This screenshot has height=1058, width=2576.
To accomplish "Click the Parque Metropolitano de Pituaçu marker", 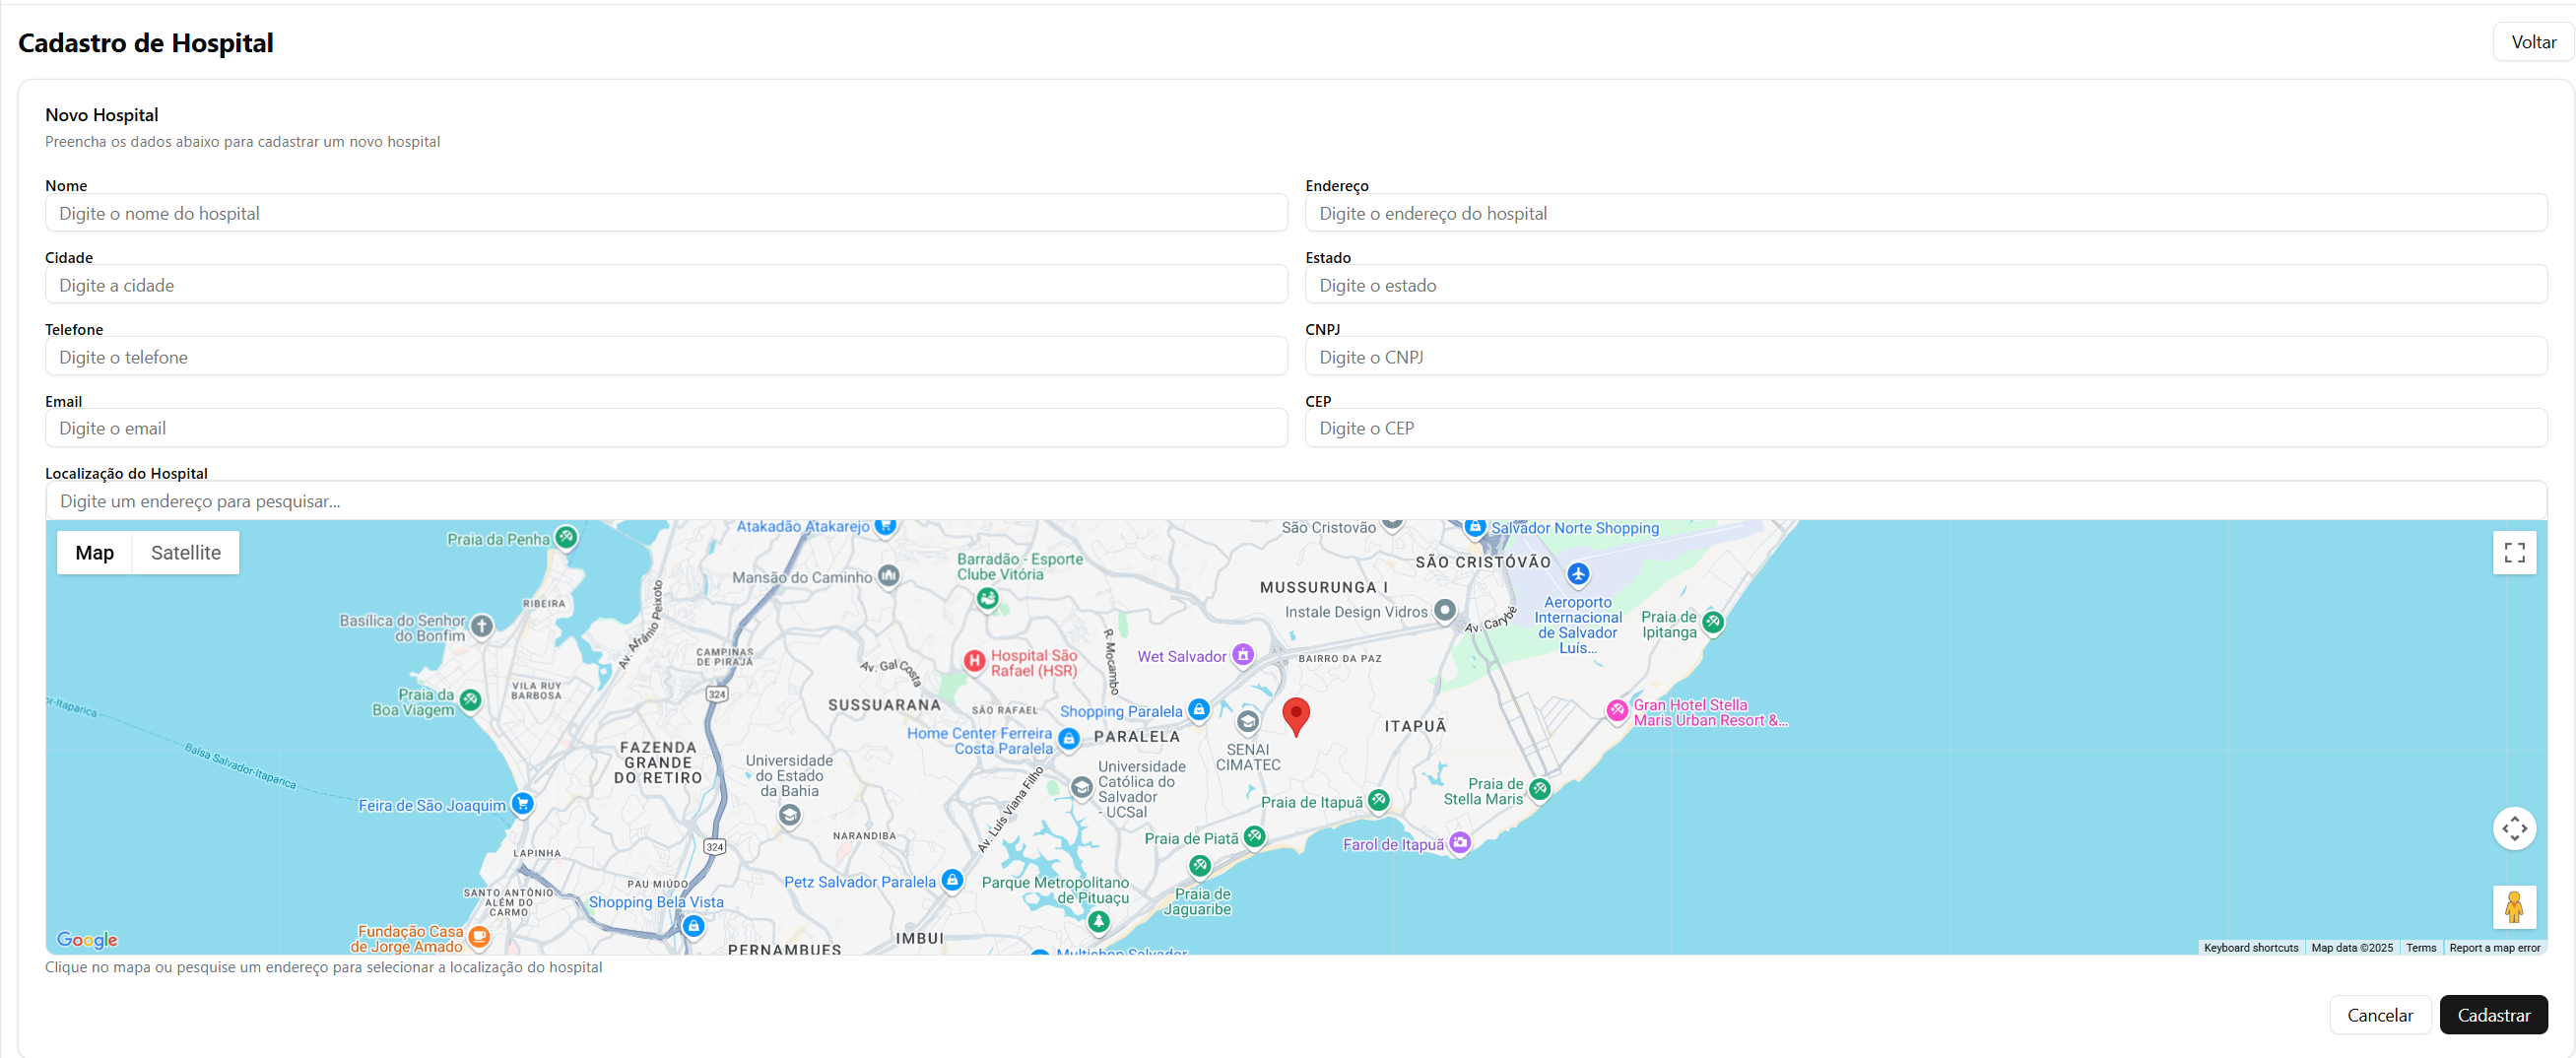I will click(x=1099, y=921).
